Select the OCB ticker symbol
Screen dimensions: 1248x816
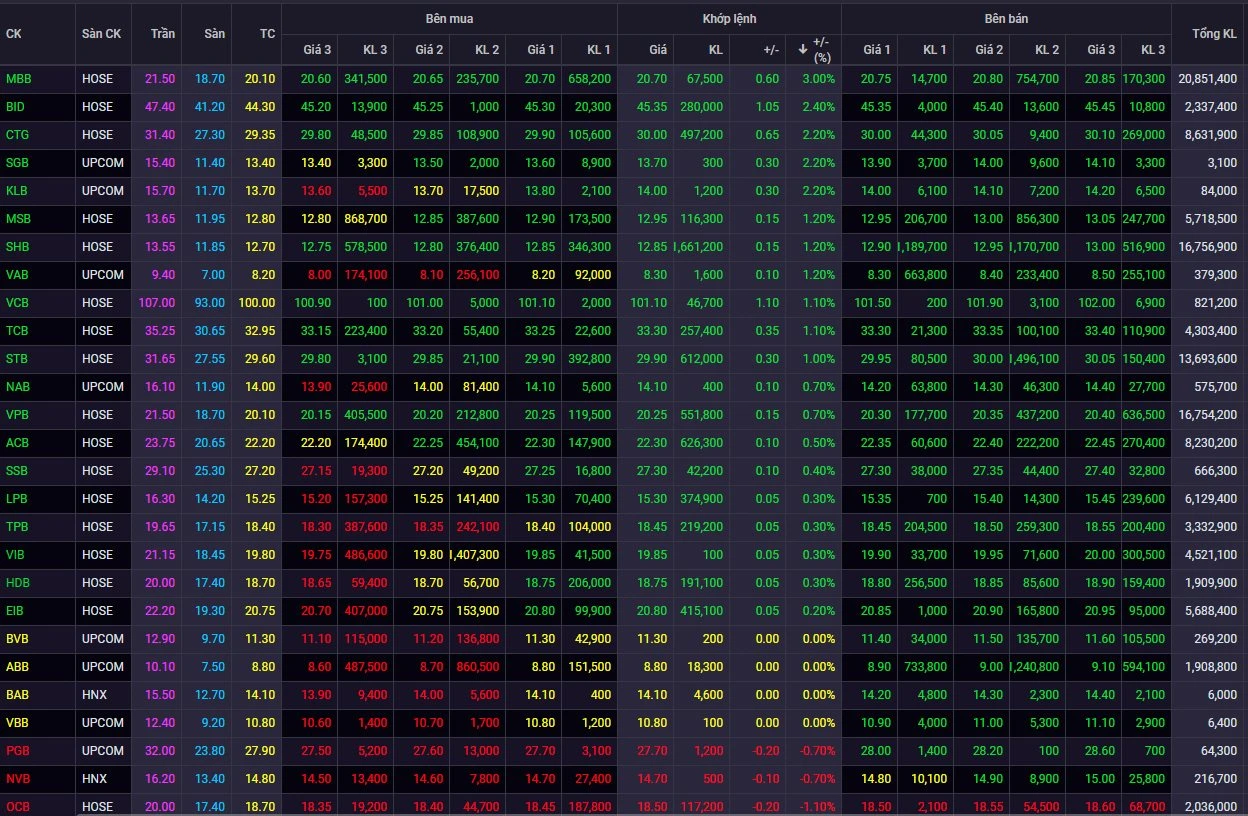point(18,806)
